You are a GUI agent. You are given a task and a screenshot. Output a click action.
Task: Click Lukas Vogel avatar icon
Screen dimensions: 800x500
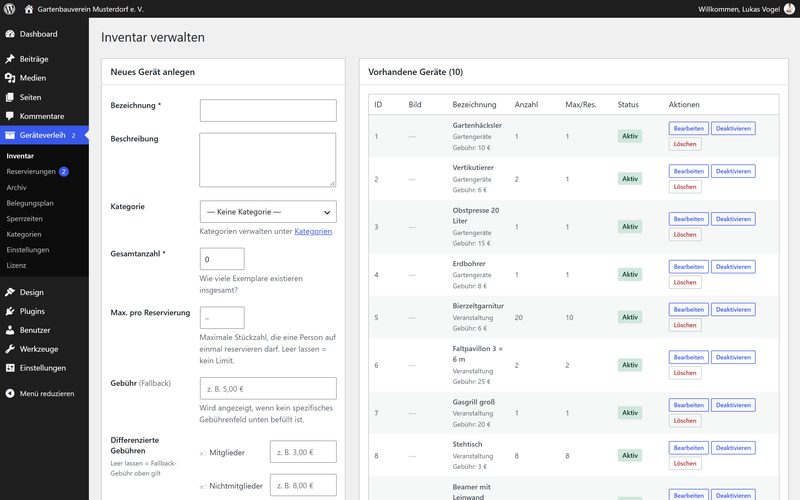[x=789, y=9]
